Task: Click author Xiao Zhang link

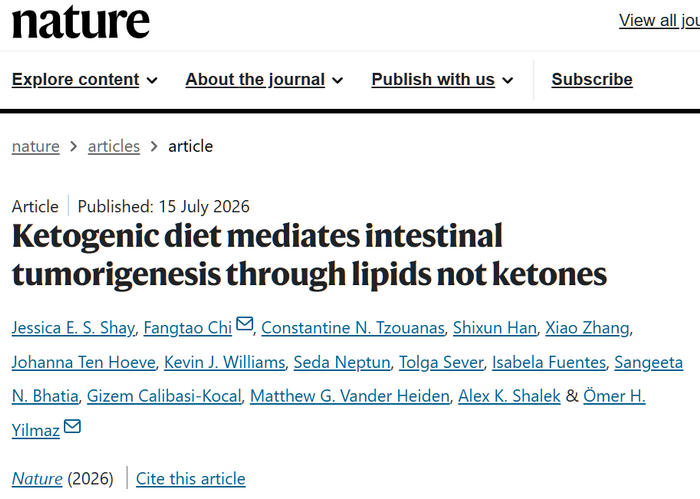Action: pos(587,328)
